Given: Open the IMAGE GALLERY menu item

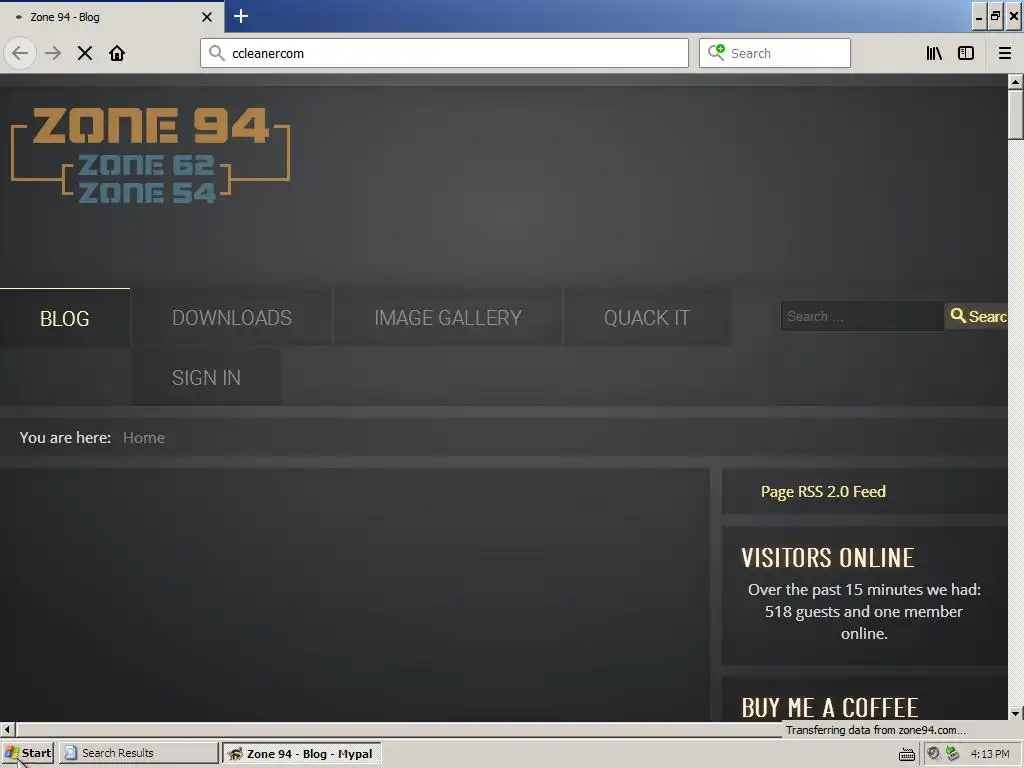Looking at the screenshot, I should (x=448, y=317).
